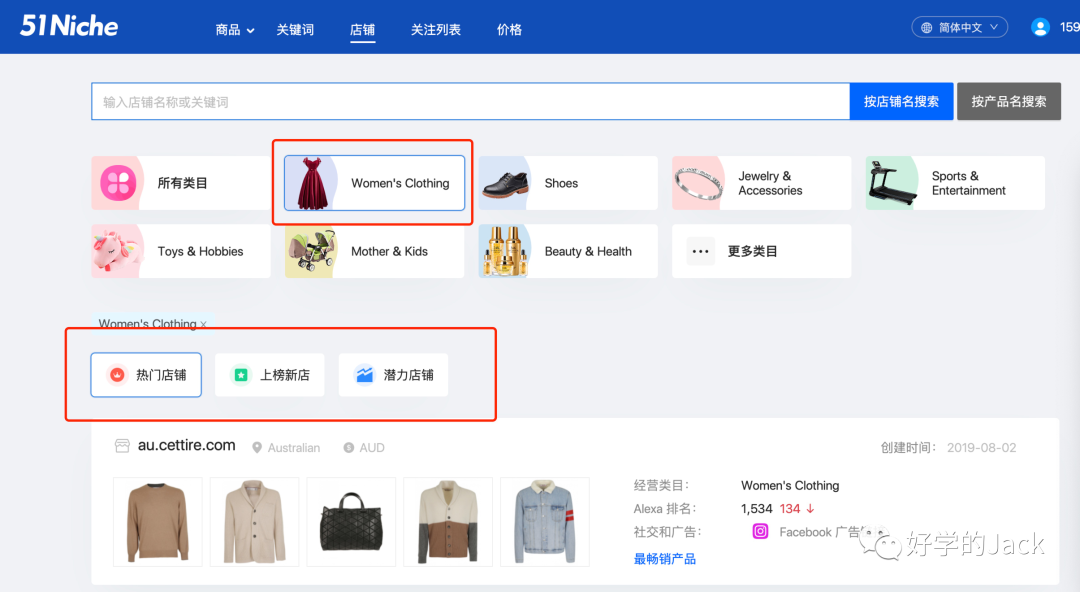Image resolution: width=1080 pixels, height=592 pixels.
Task: Select the 所有类目 category card
Action: click(181, 183)
